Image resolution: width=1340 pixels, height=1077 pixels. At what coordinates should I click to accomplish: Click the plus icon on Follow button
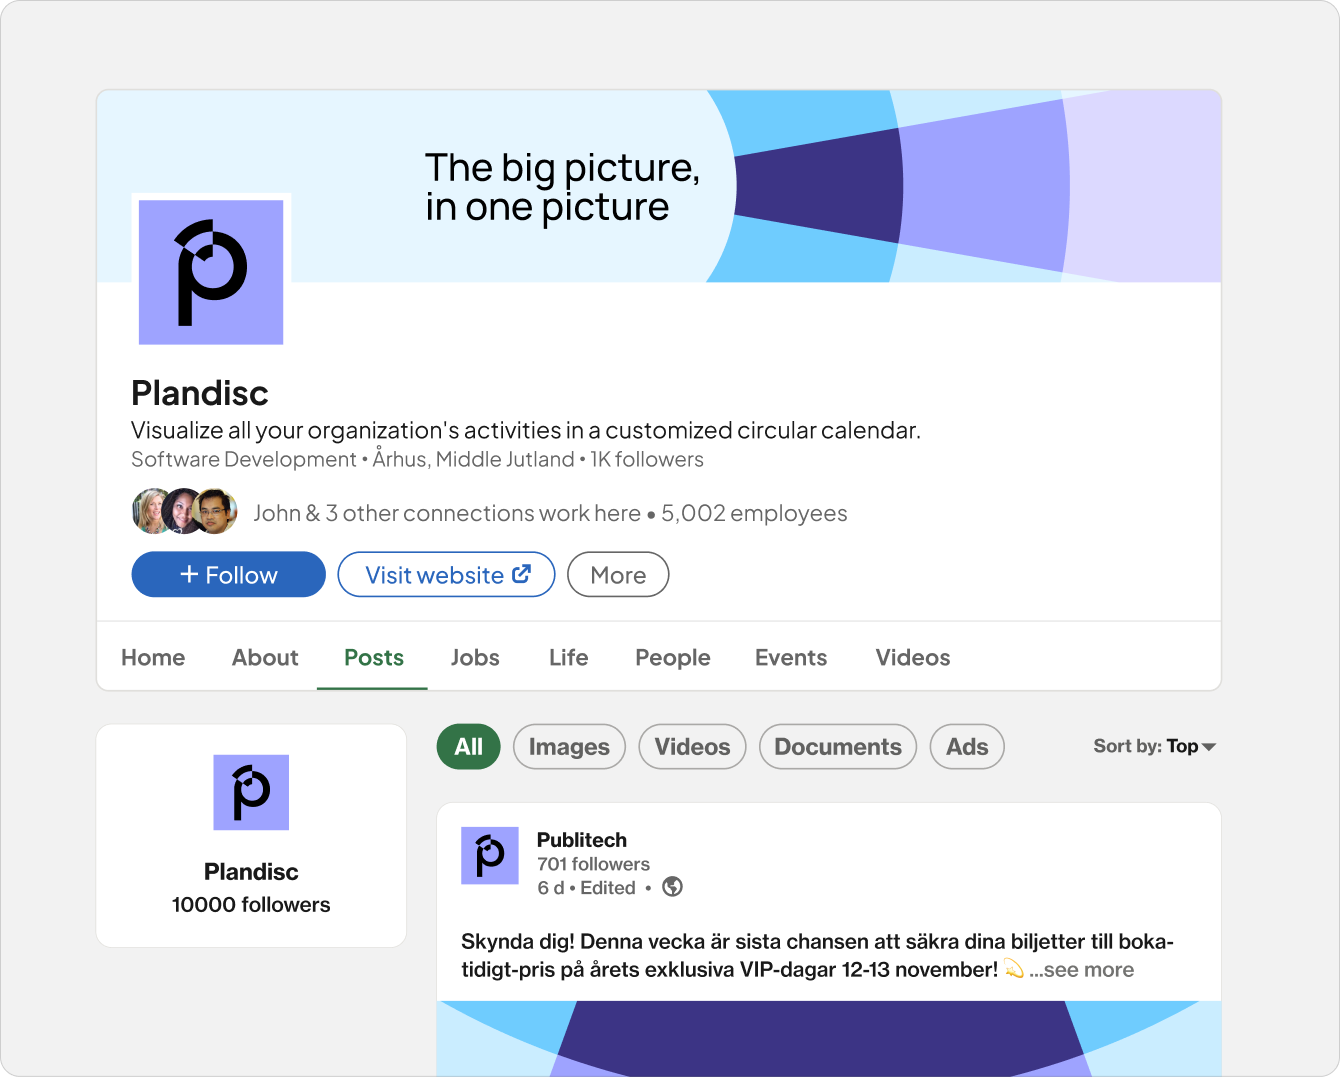point(189,574)
